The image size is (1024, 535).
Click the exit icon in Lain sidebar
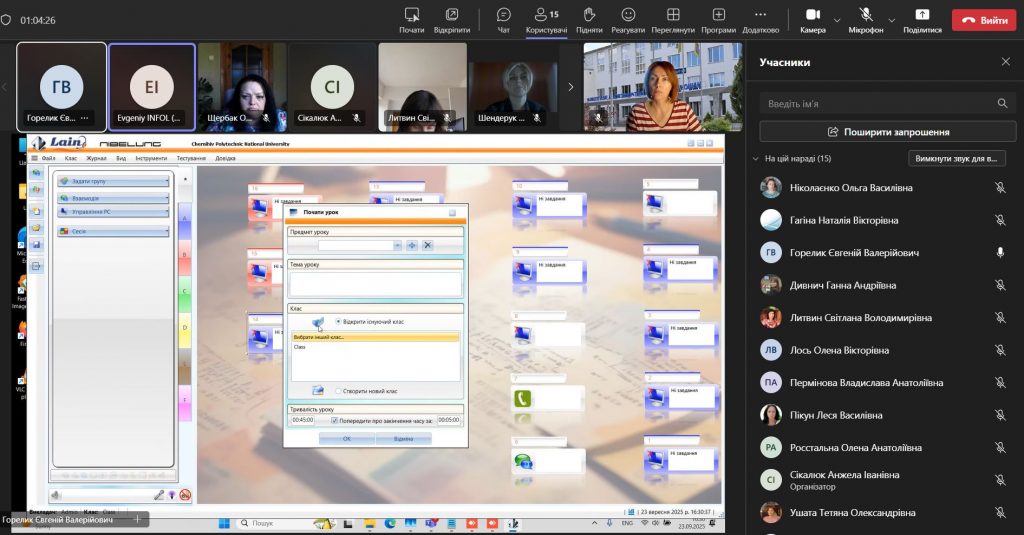pos(37,266)
